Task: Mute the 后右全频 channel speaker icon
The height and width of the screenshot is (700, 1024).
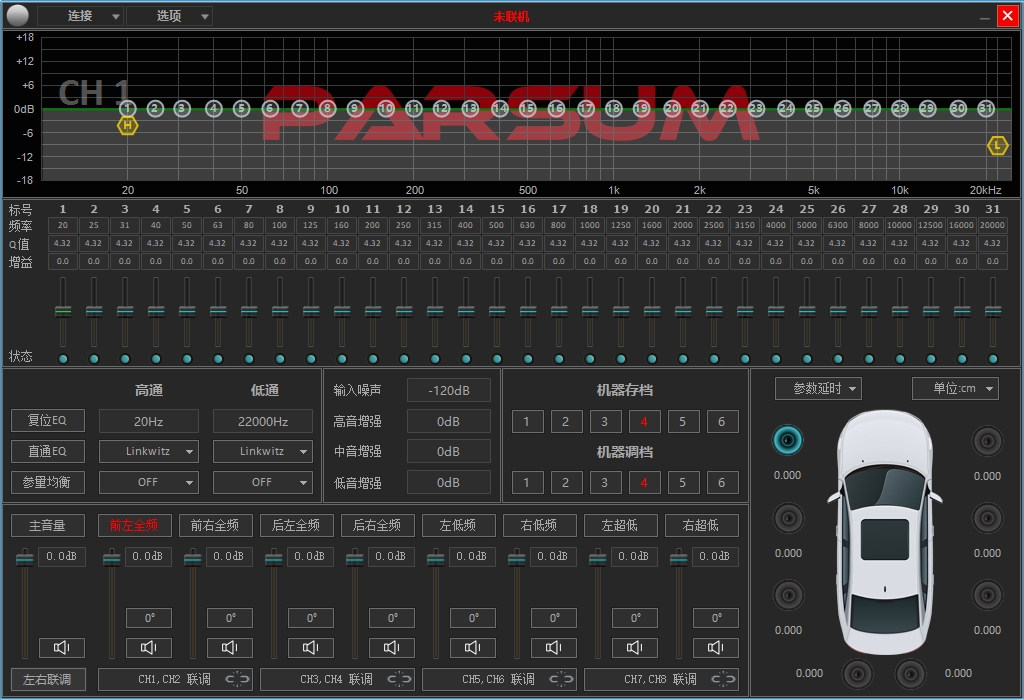Action: click(392, 647)
